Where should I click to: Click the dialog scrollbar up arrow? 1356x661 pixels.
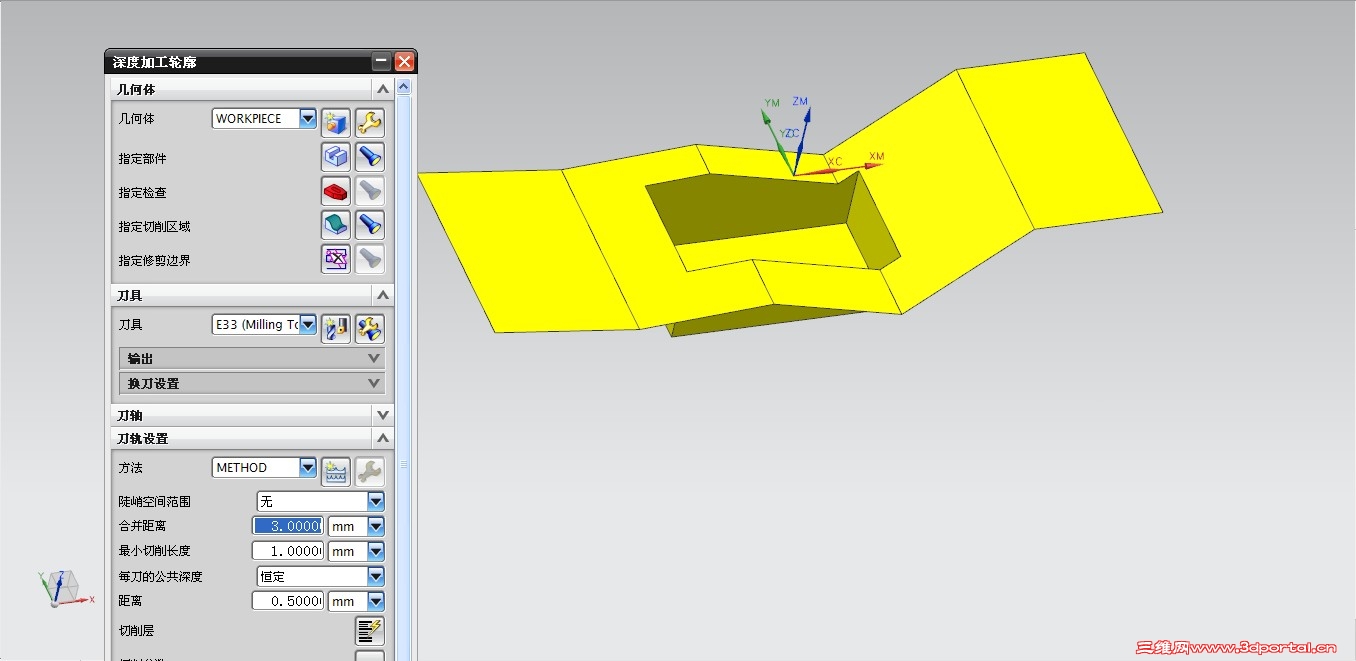click(x=405, y=87)
